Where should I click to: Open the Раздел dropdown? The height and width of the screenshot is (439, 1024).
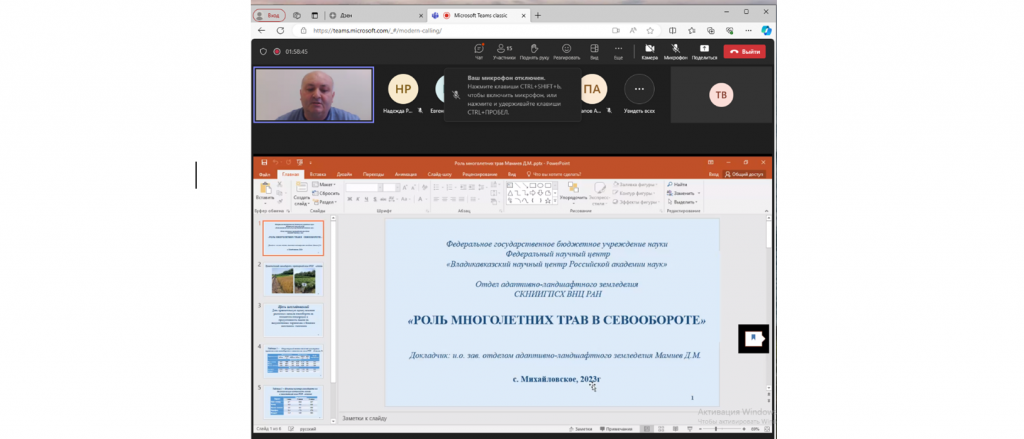pos(325,202)
